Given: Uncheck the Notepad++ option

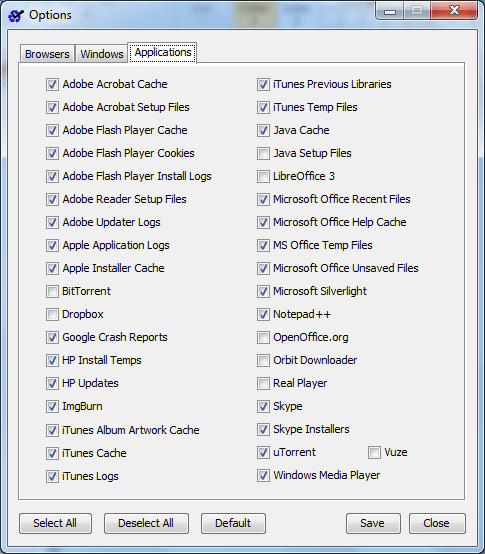Looking at the screenshot, I should pos(263,315).
